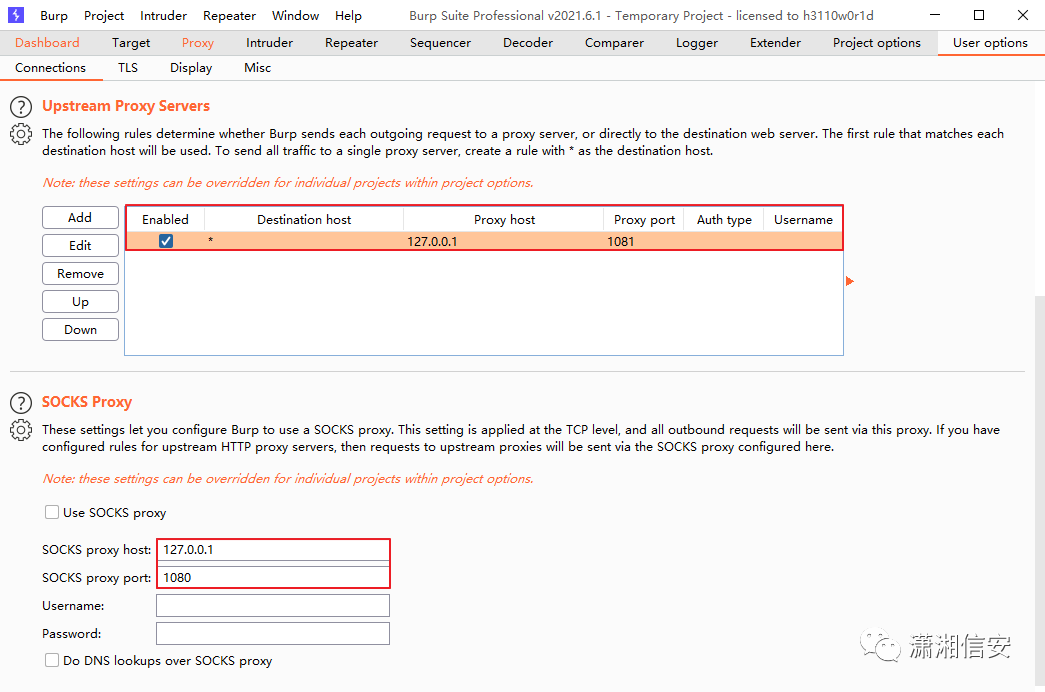Viewport: 1045px width, 692px height.
Task: Focus the SOCKS proxy host field
Action: click(x=273, y=549)
